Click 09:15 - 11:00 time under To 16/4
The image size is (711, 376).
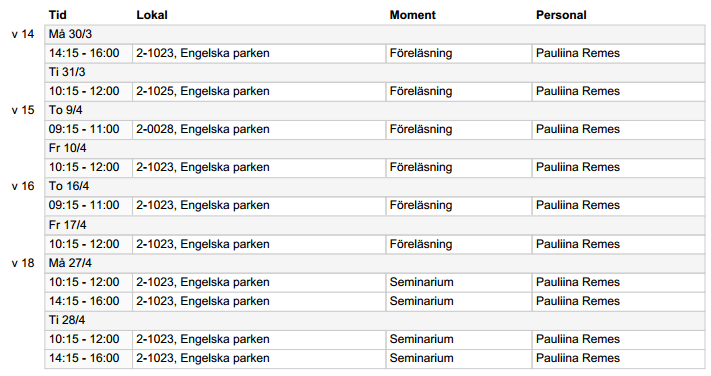click(84, 205)
